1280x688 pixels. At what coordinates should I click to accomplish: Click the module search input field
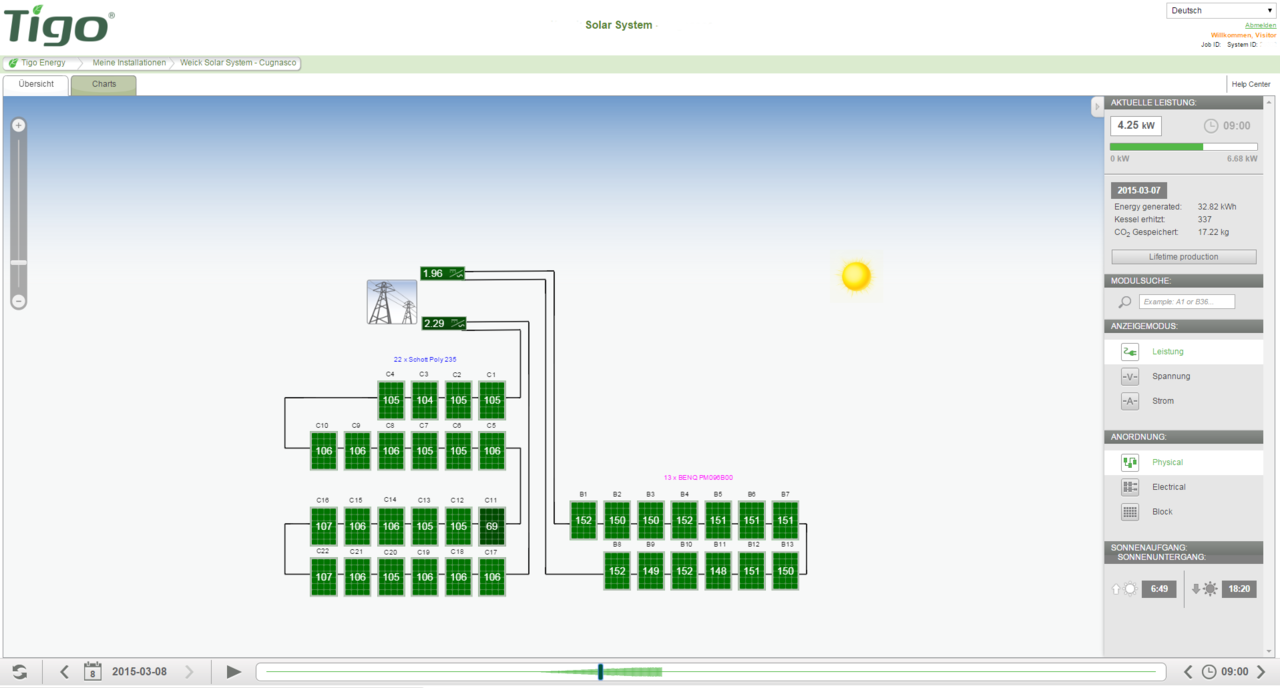point(1186,302)
